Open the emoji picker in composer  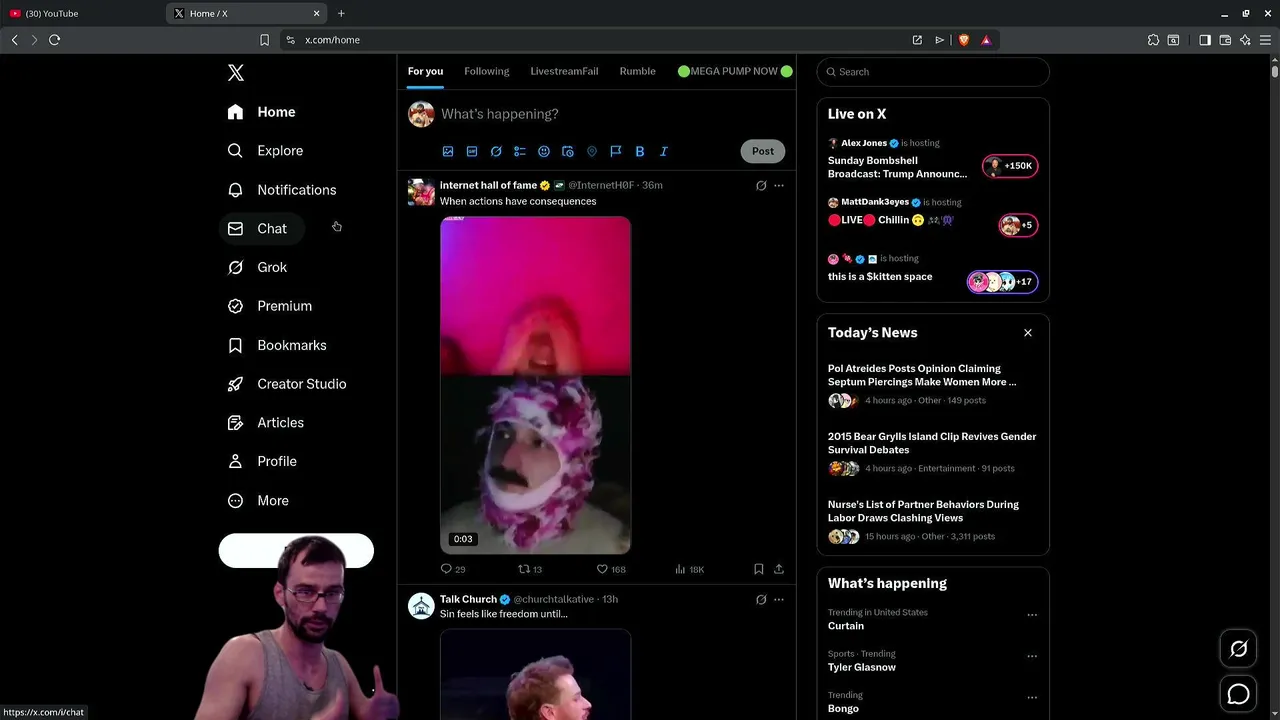tap(544, 151)
